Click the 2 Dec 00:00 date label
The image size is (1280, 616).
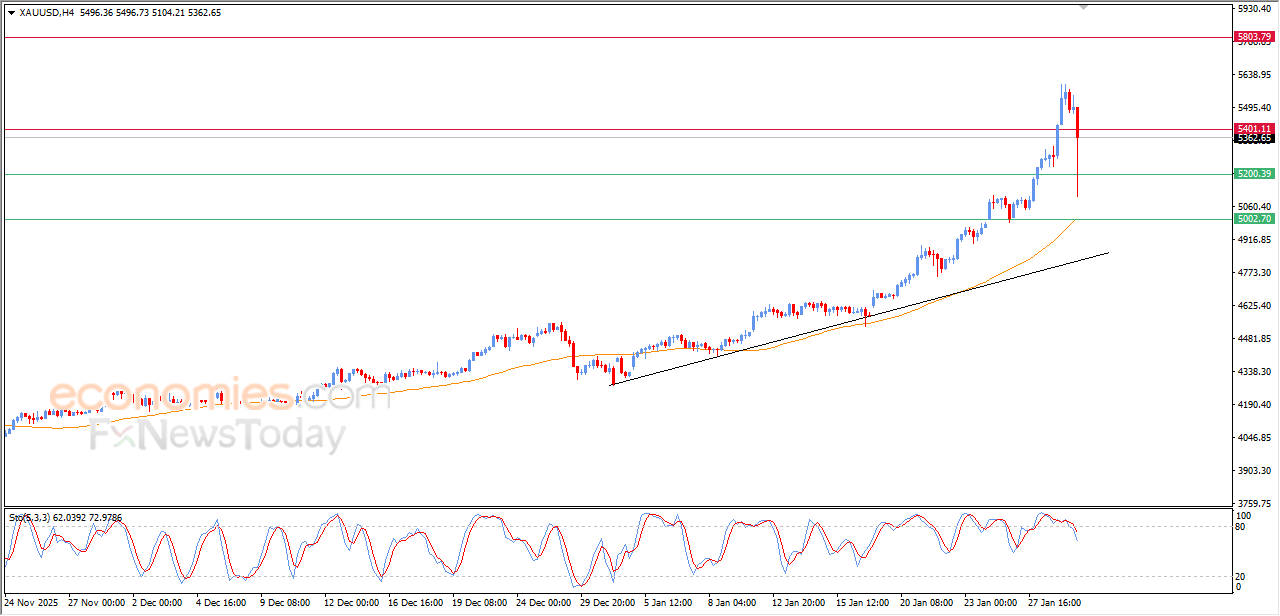click(x=159, y=603)
